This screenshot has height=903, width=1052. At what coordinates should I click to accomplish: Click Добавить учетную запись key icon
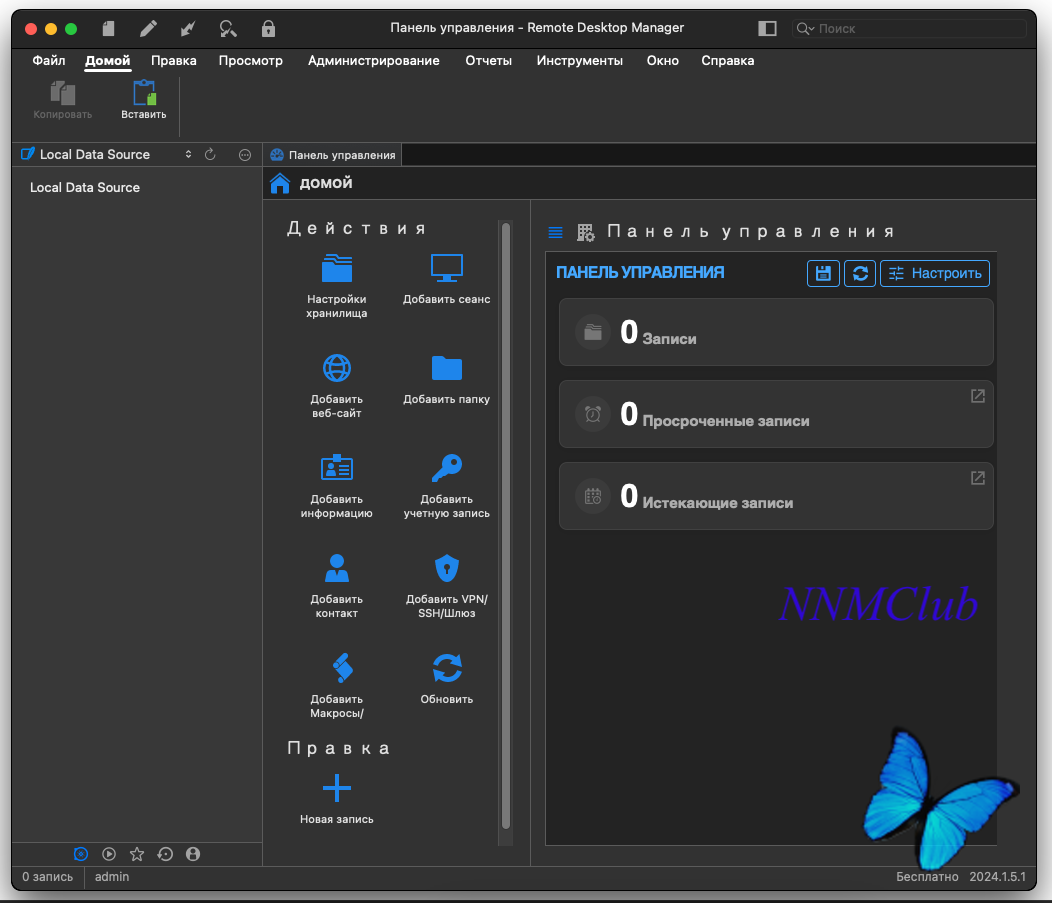[446, 468]
